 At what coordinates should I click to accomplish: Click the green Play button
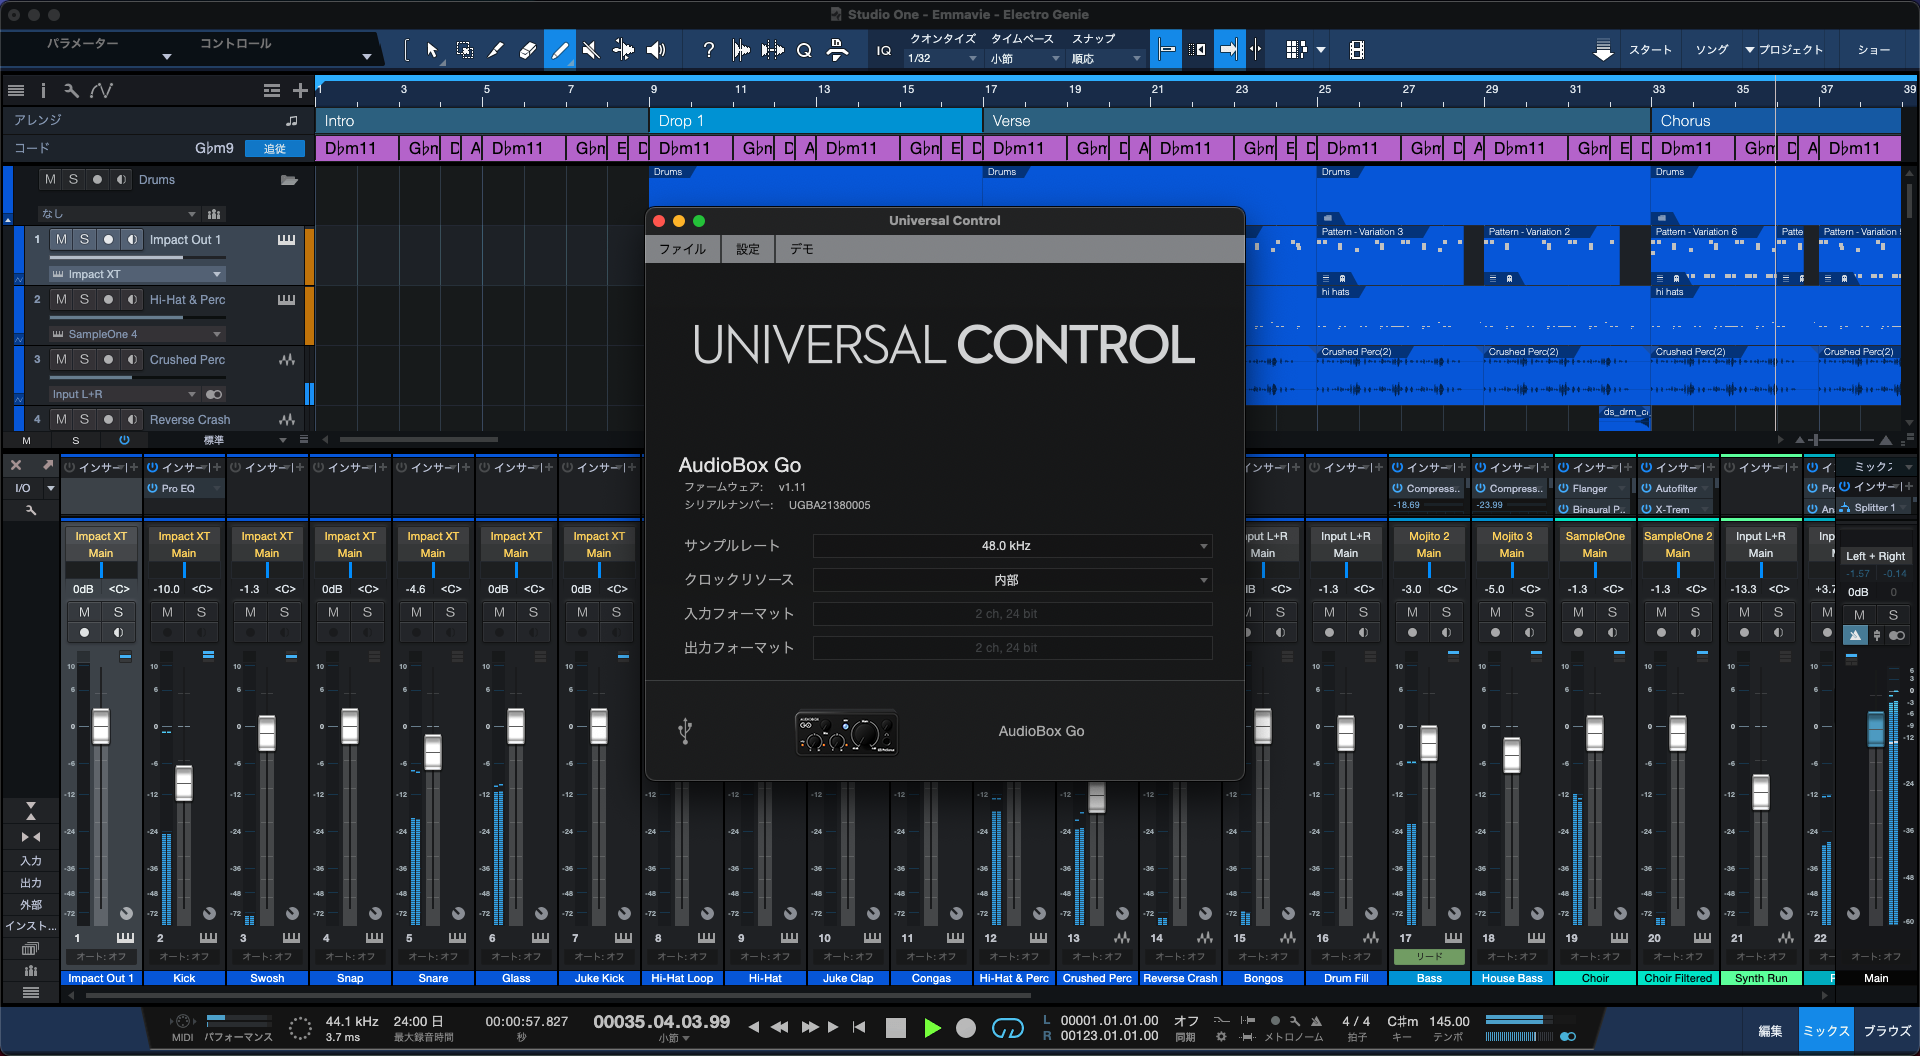(932, 1028)
